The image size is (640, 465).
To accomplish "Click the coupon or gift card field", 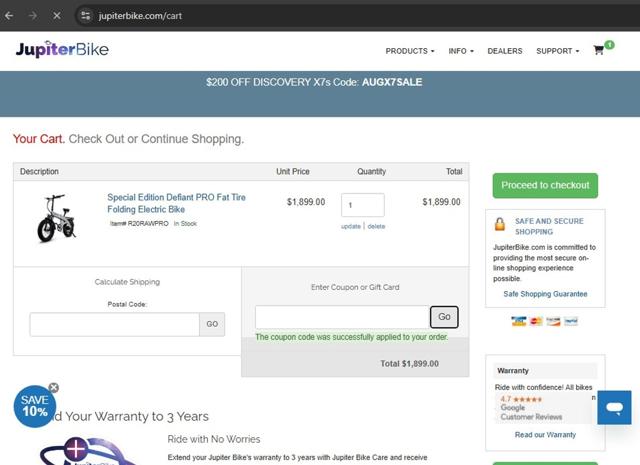I will tap(342, 317).
